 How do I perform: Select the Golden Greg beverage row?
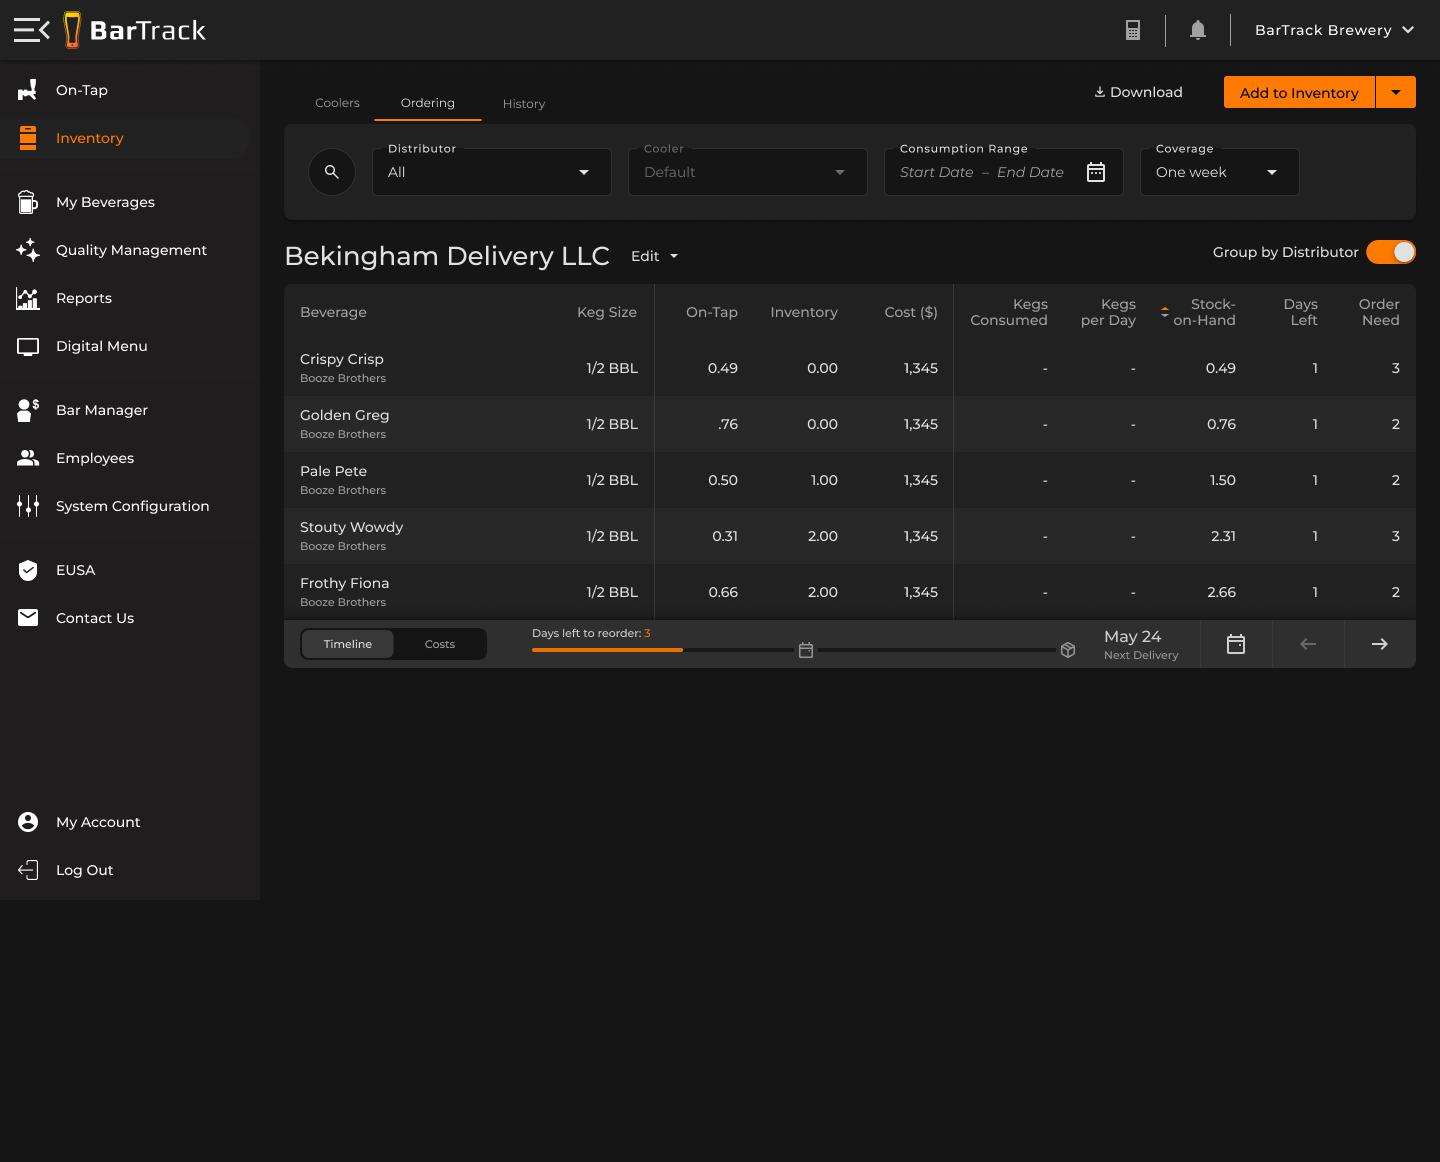coord(850,424)
